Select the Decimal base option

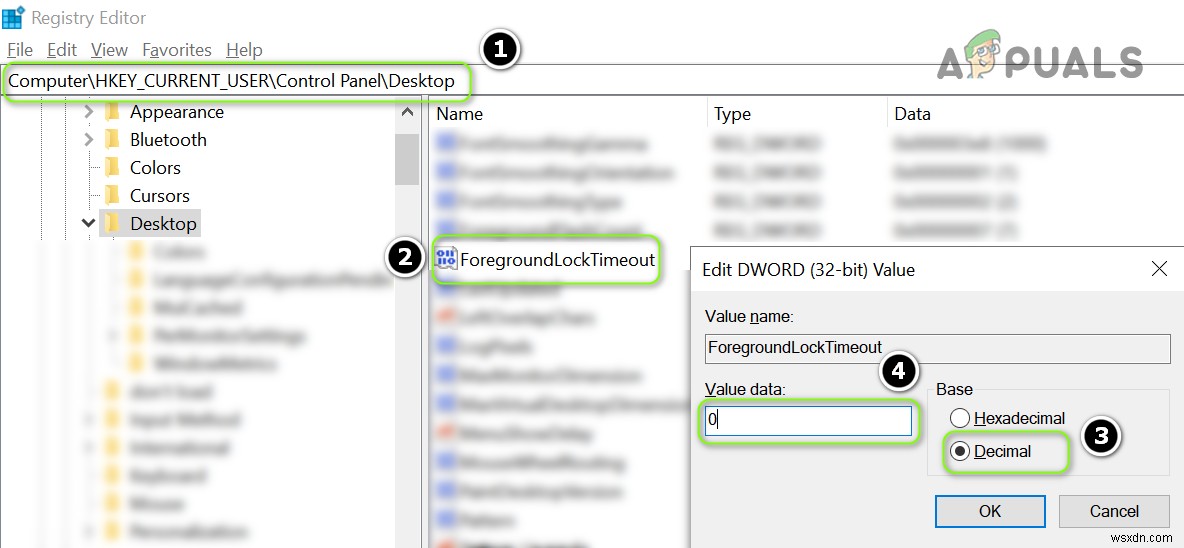[x=991, y=451]
